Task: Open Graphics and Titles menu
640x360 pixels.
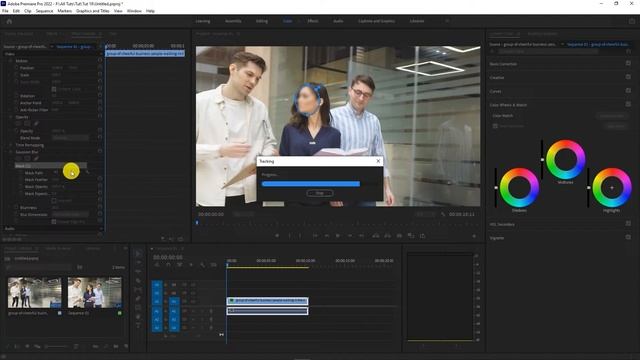Action: 93,11
